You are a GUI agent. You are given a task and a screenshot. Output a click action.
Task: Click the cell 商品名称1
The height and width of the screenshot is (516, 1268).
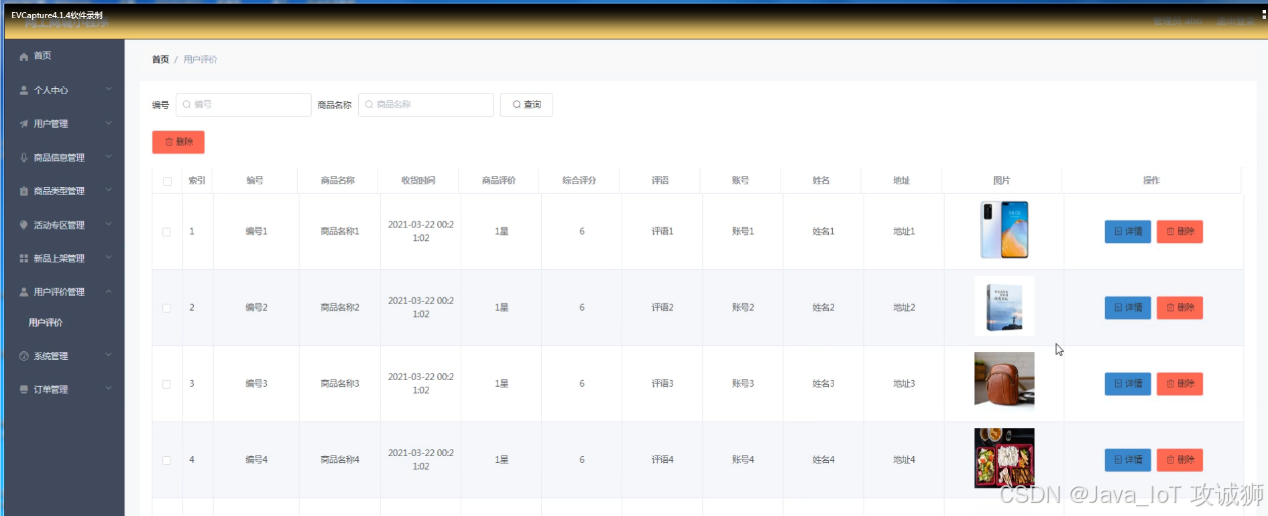[x=339, y=232]
